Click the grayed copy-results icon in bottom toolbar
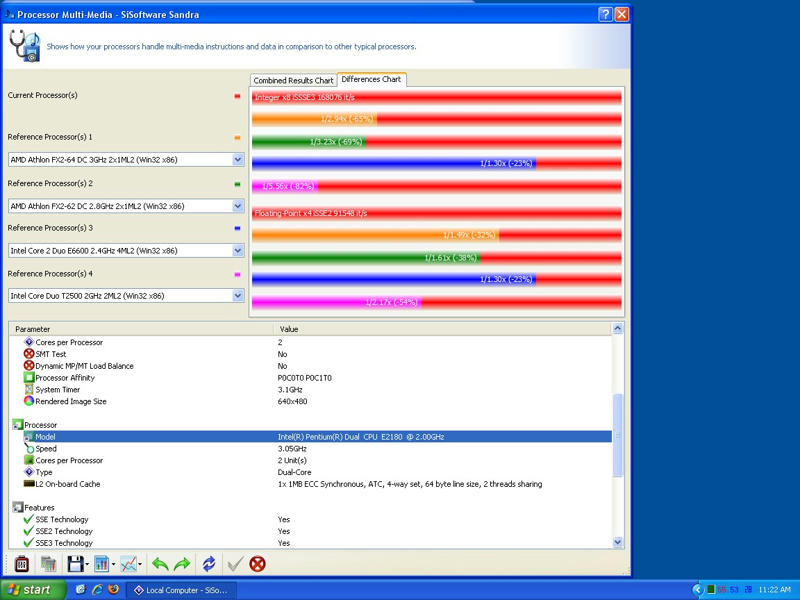The height and width of the screenshot is (600, 800). (x=48, y=564)
